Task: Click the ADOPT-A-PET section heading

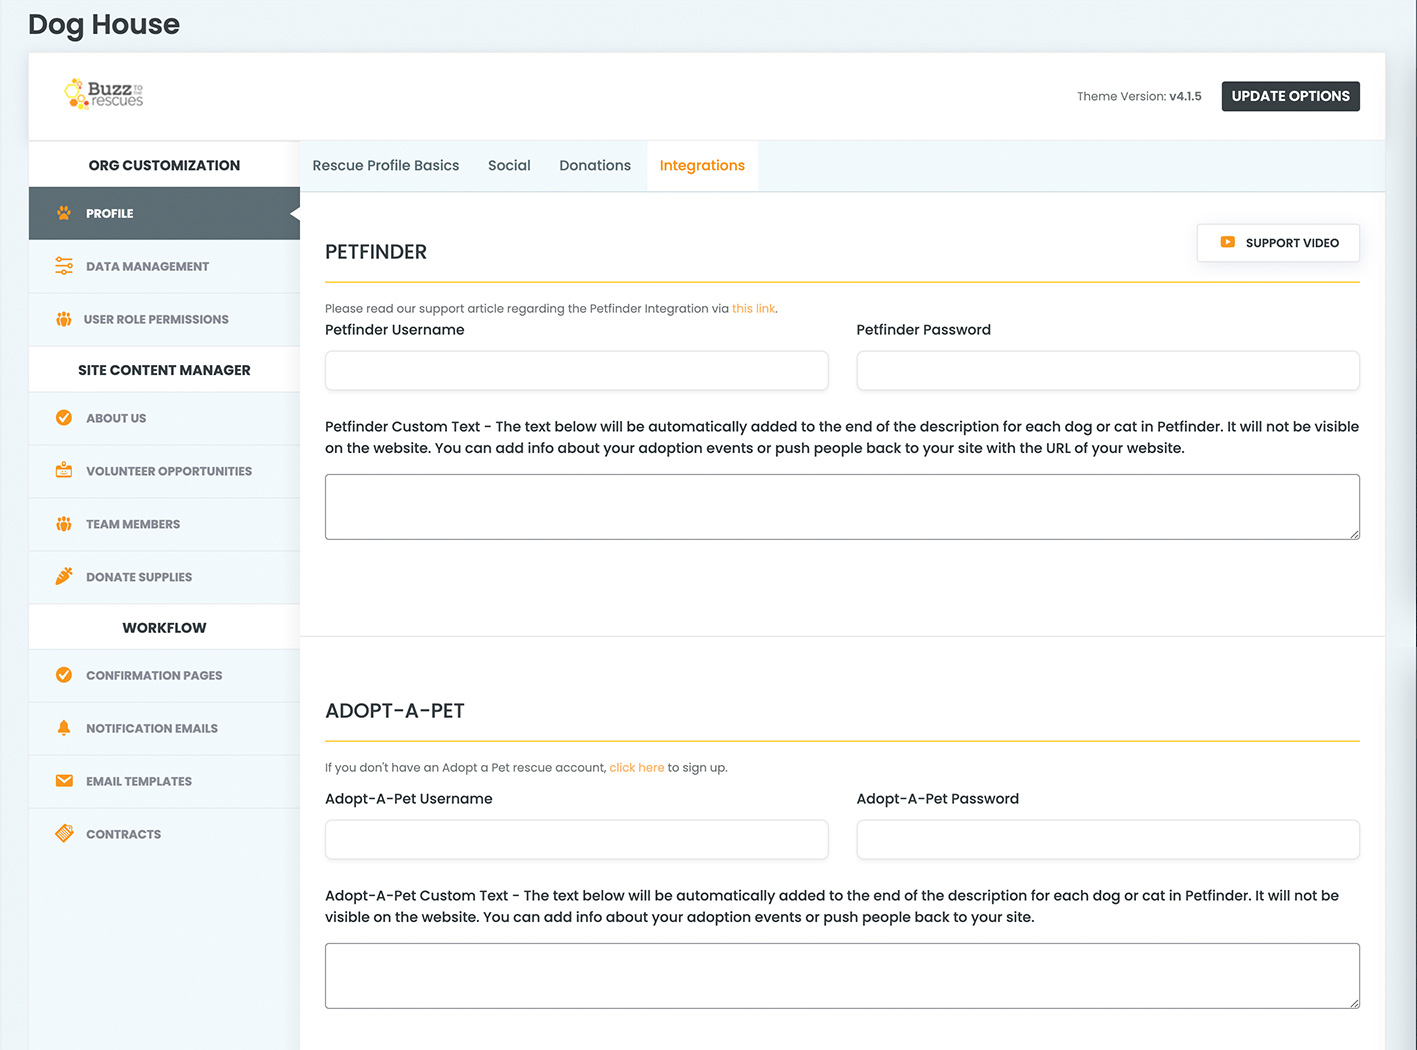Action: [395, 711]
